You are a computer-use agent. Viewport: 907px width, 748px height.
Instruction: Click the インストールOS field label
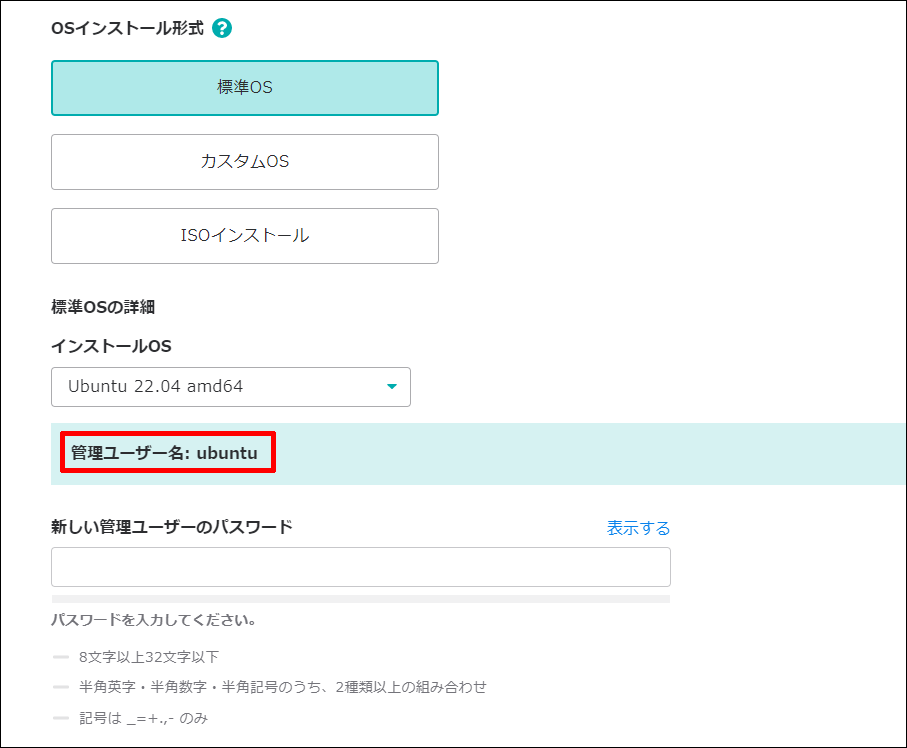click(x=111, y=346)
